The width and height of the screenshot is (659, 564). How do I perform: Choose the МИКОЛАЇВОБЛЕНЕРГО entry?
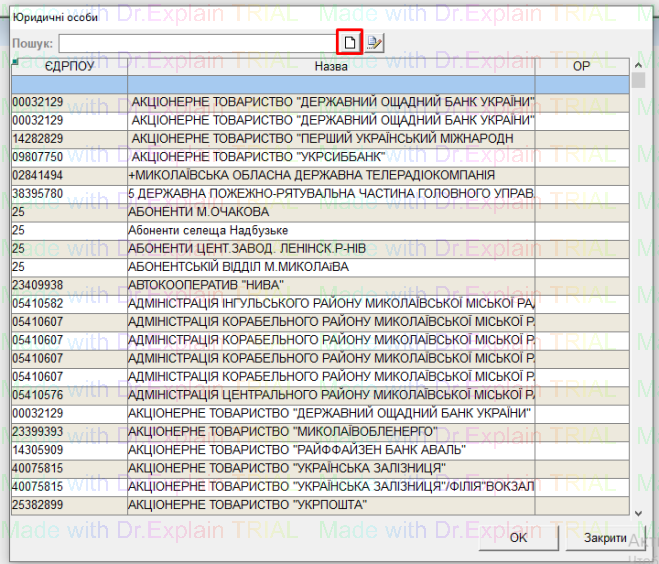(330, 431)
